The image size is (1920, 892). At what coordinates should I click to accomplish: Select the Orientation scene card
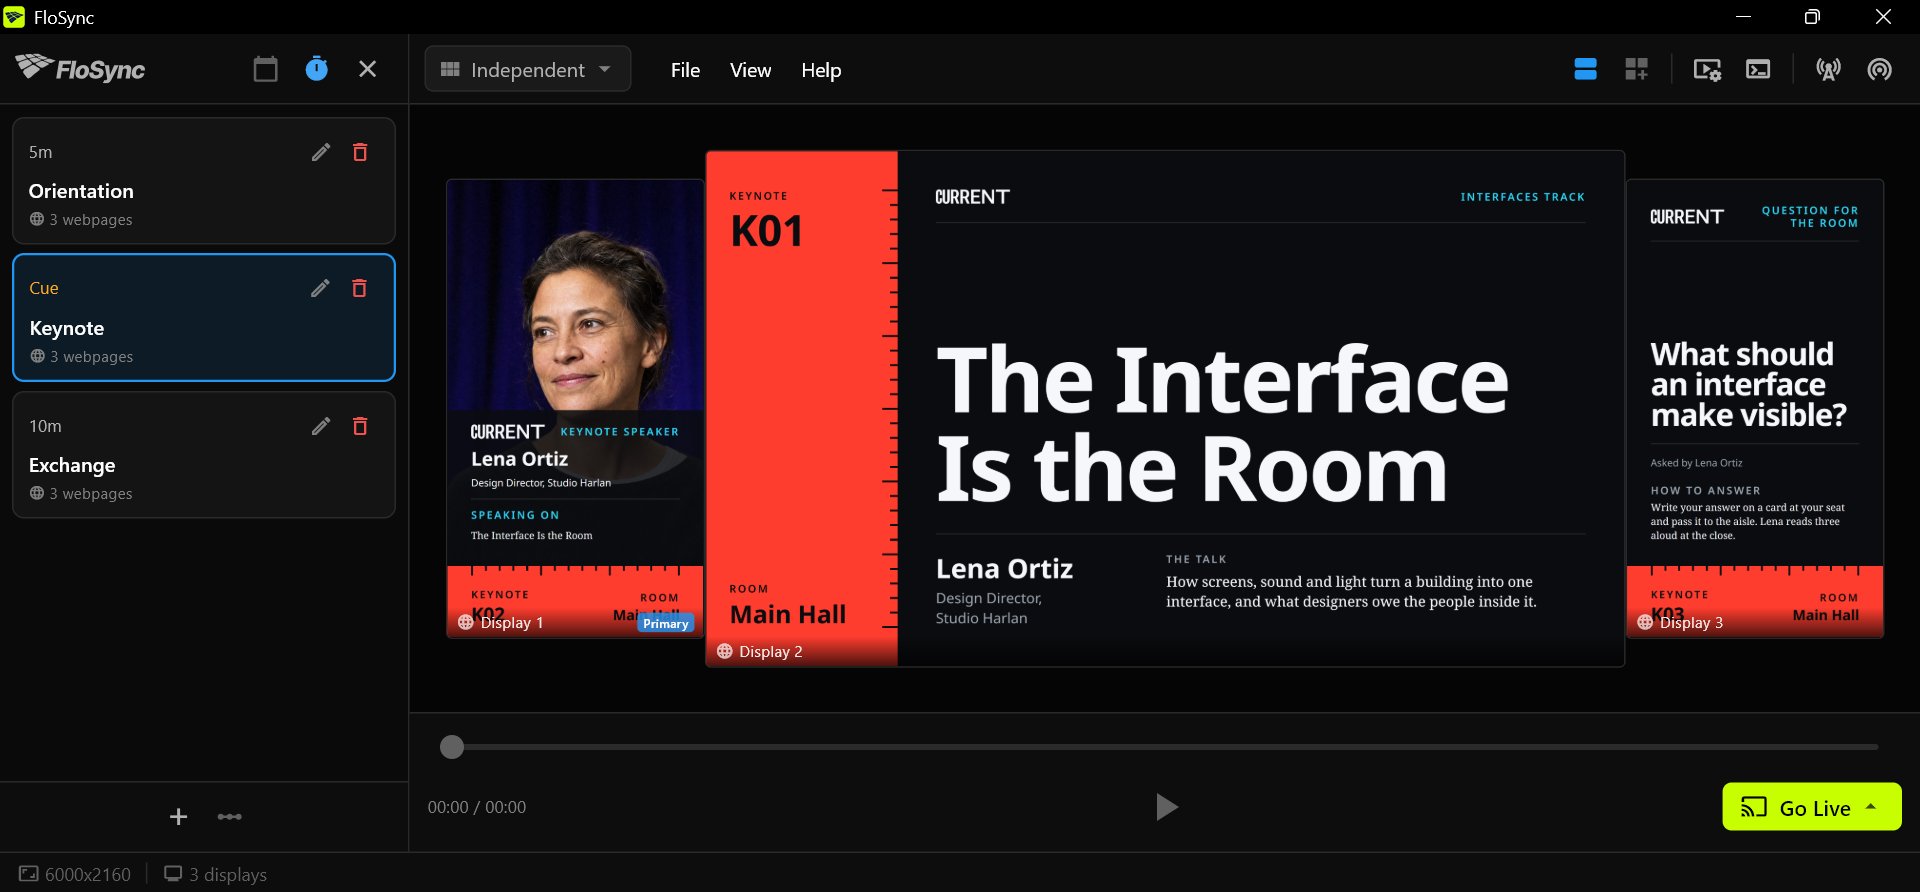click(x=204, y=181)
